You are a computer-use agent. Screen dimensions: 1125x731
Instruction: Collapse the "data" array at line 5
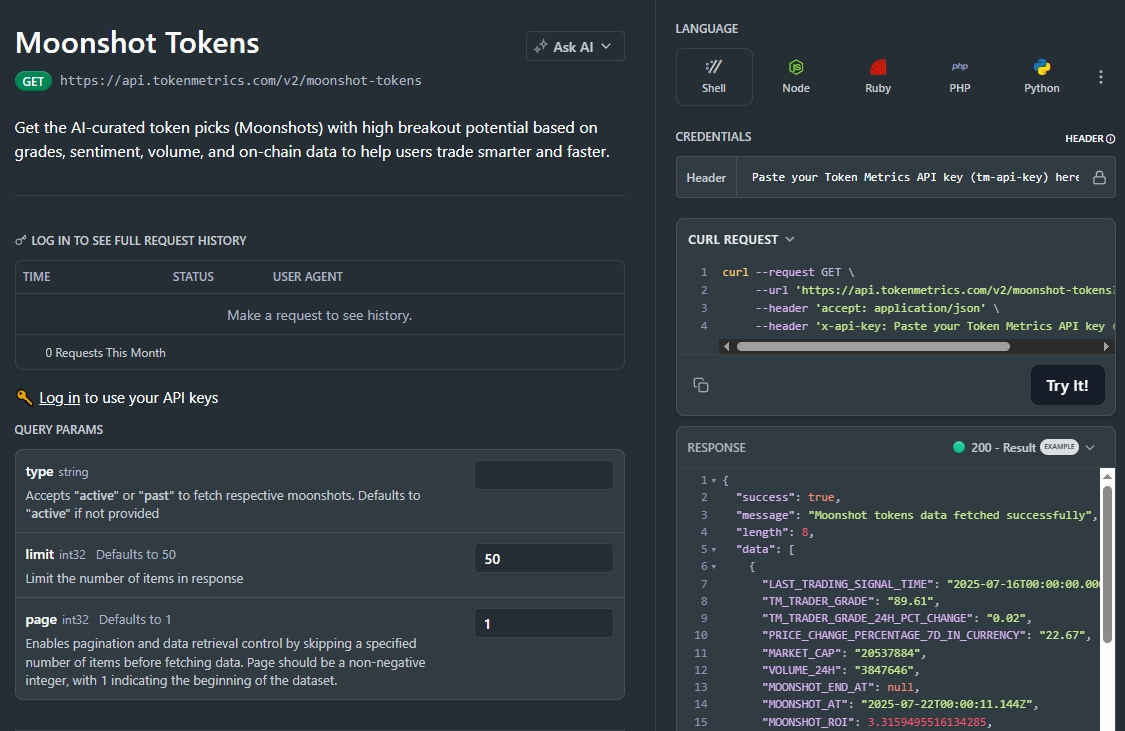point(713,550)
